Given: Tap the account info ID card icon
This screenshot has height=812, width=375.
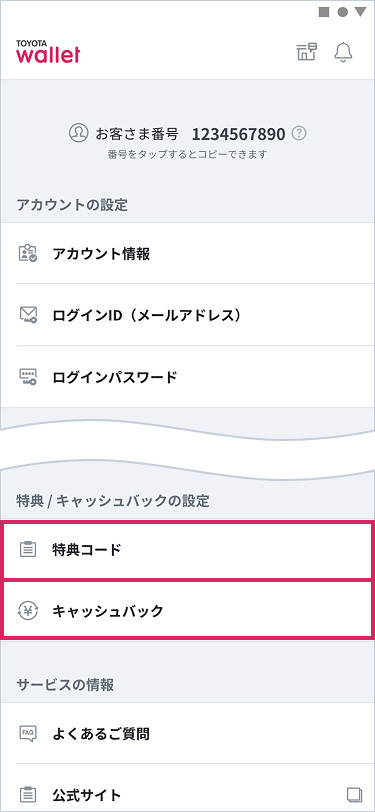Looking at the screenshot, I should [x=28, y=253].
